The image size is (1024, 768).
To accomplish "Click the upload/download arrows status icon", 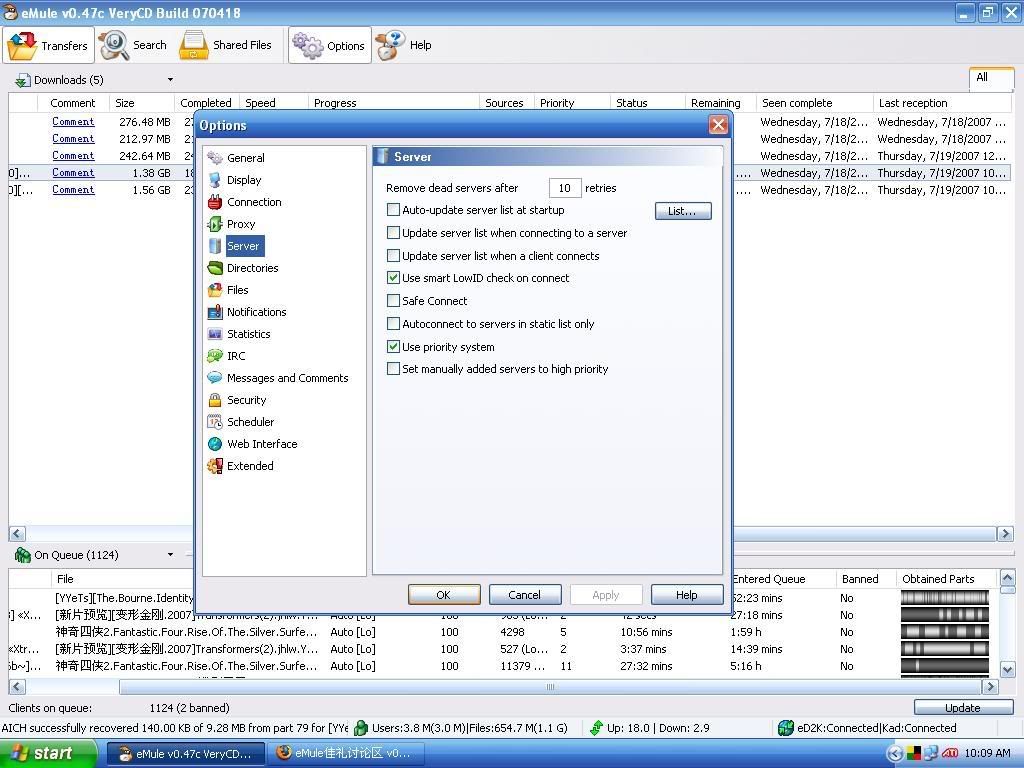I will [x=596, y=728].
